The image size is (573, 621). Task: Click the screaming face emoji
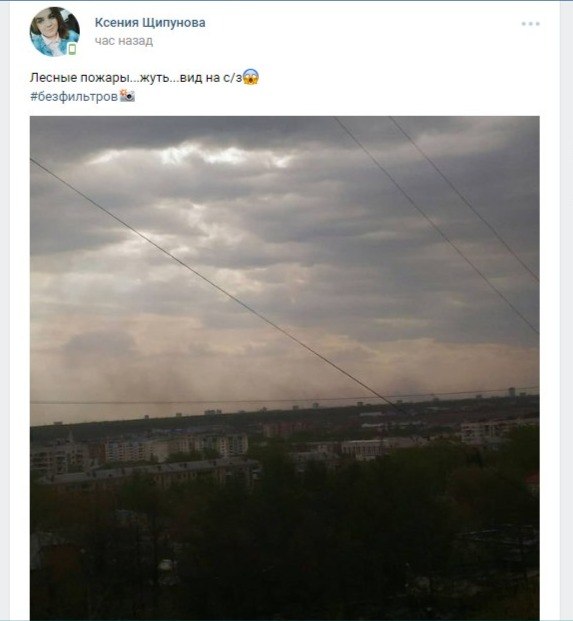pos(251,77)
